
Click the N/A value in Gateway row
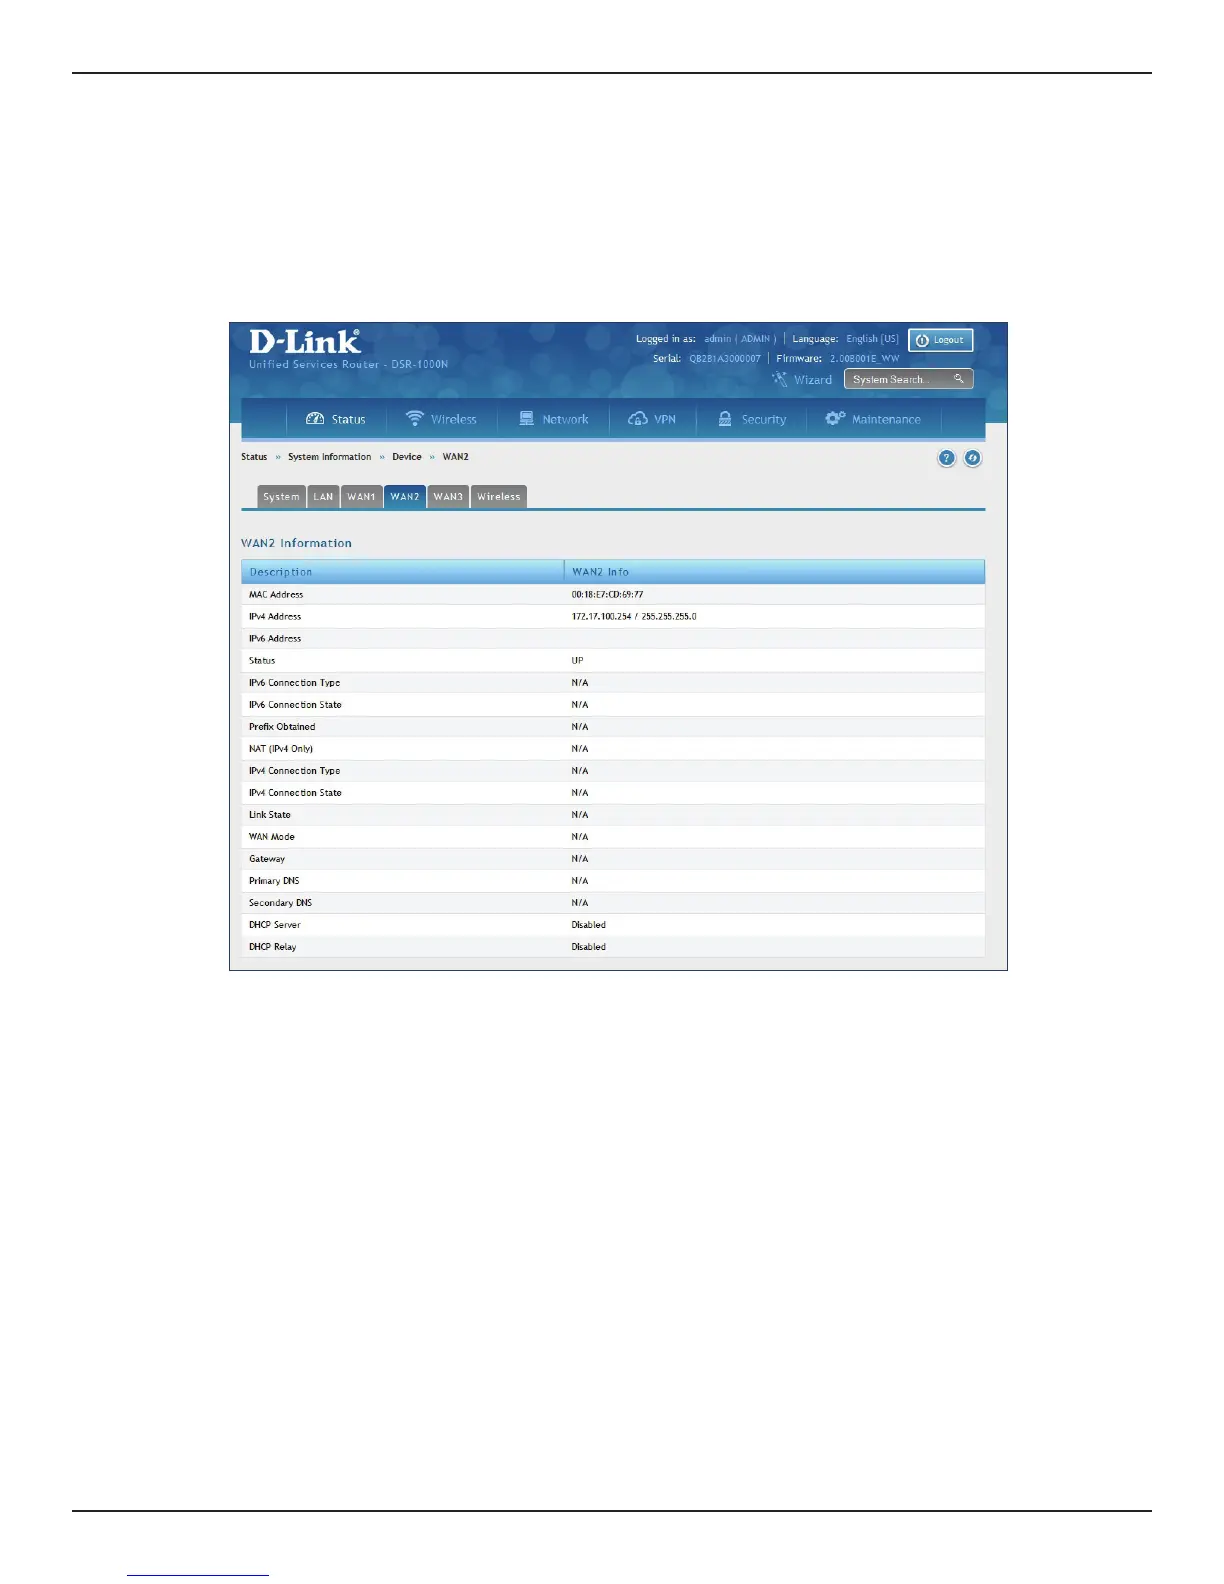[x=580, y=859]
